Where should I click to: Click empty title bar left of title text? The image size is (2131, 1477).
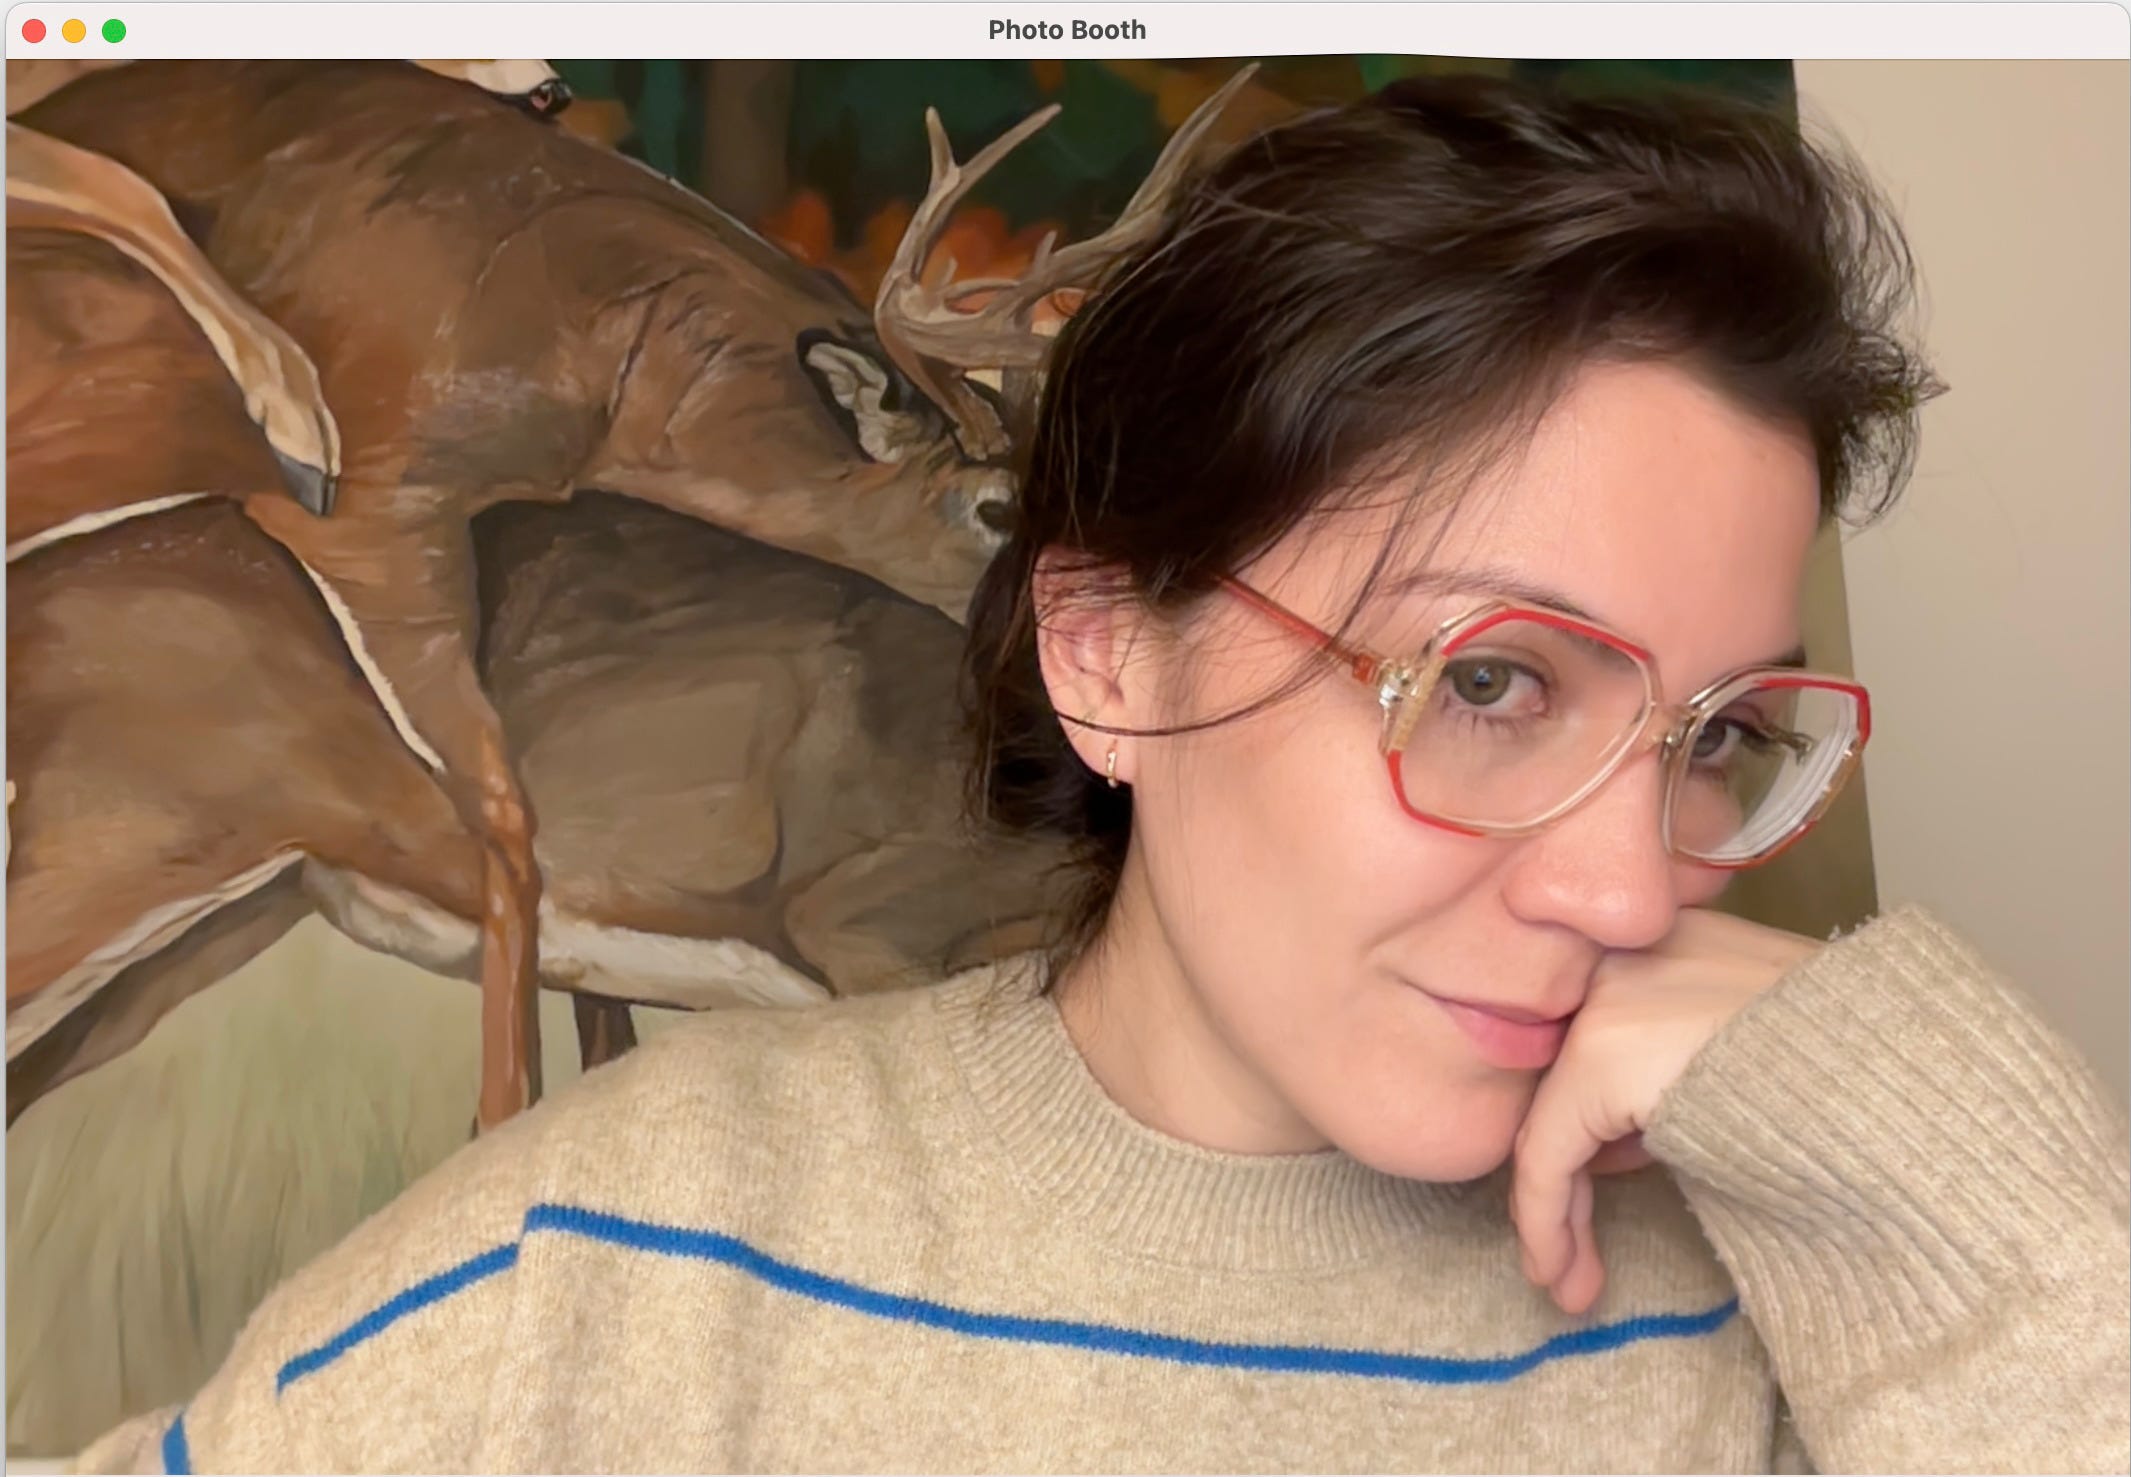[550, 30]
